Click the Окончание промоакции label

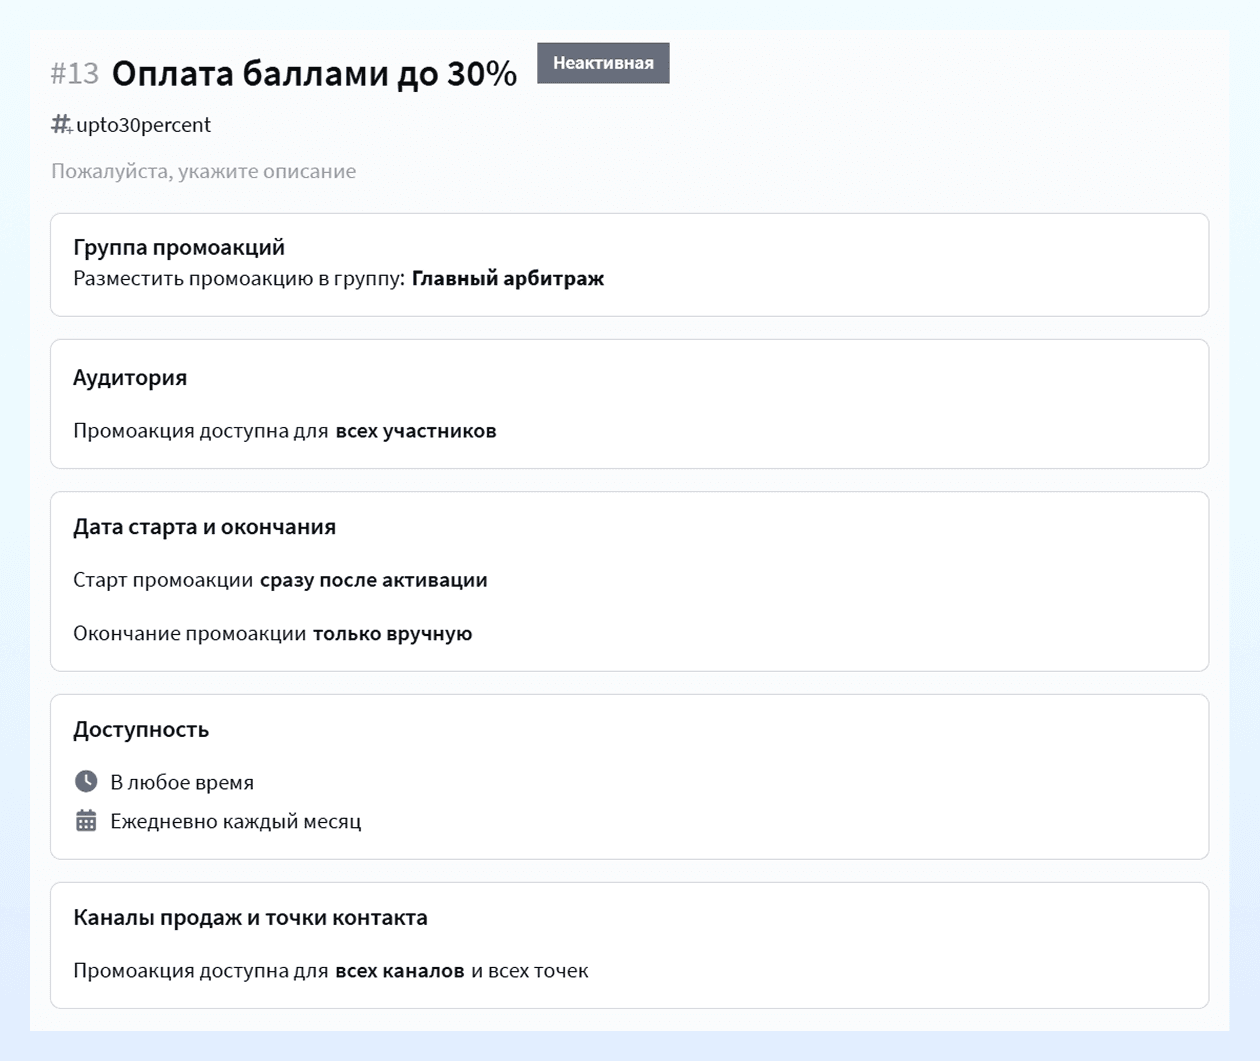click(x=190, y=633)
